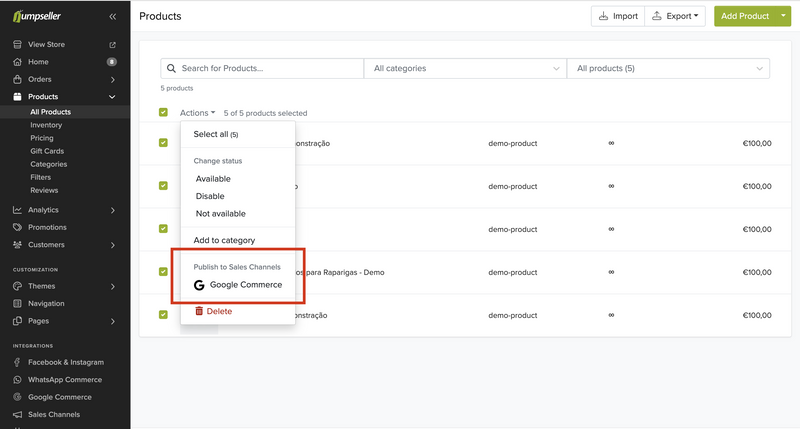Collapse the sidebar with the double chevron icon
This screenshot has width=800, height=429.
click(x=112, y=17)
